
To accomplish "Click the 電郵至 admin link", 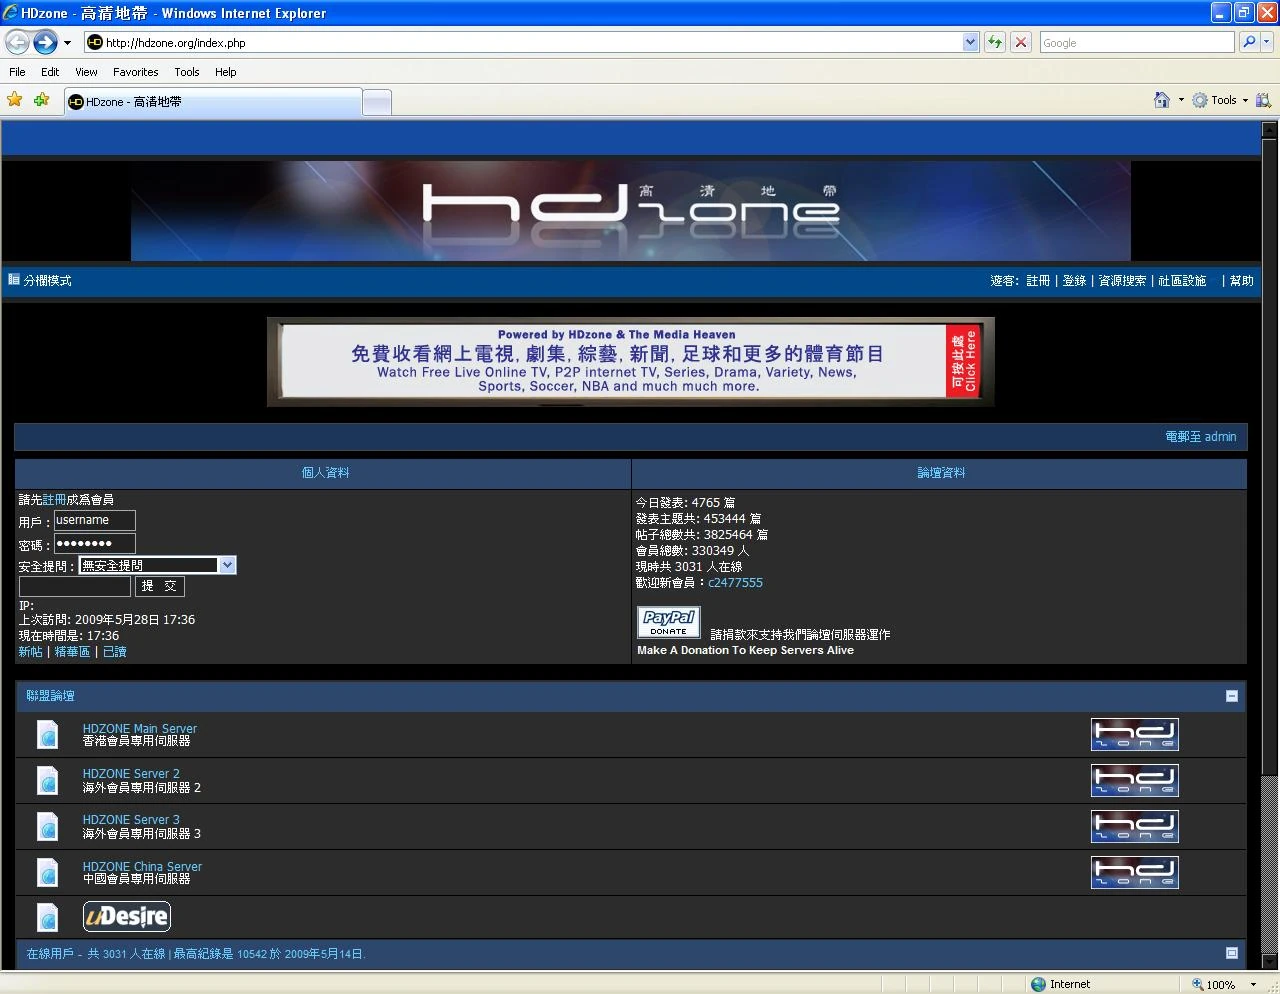I will tap(1201, 437).
